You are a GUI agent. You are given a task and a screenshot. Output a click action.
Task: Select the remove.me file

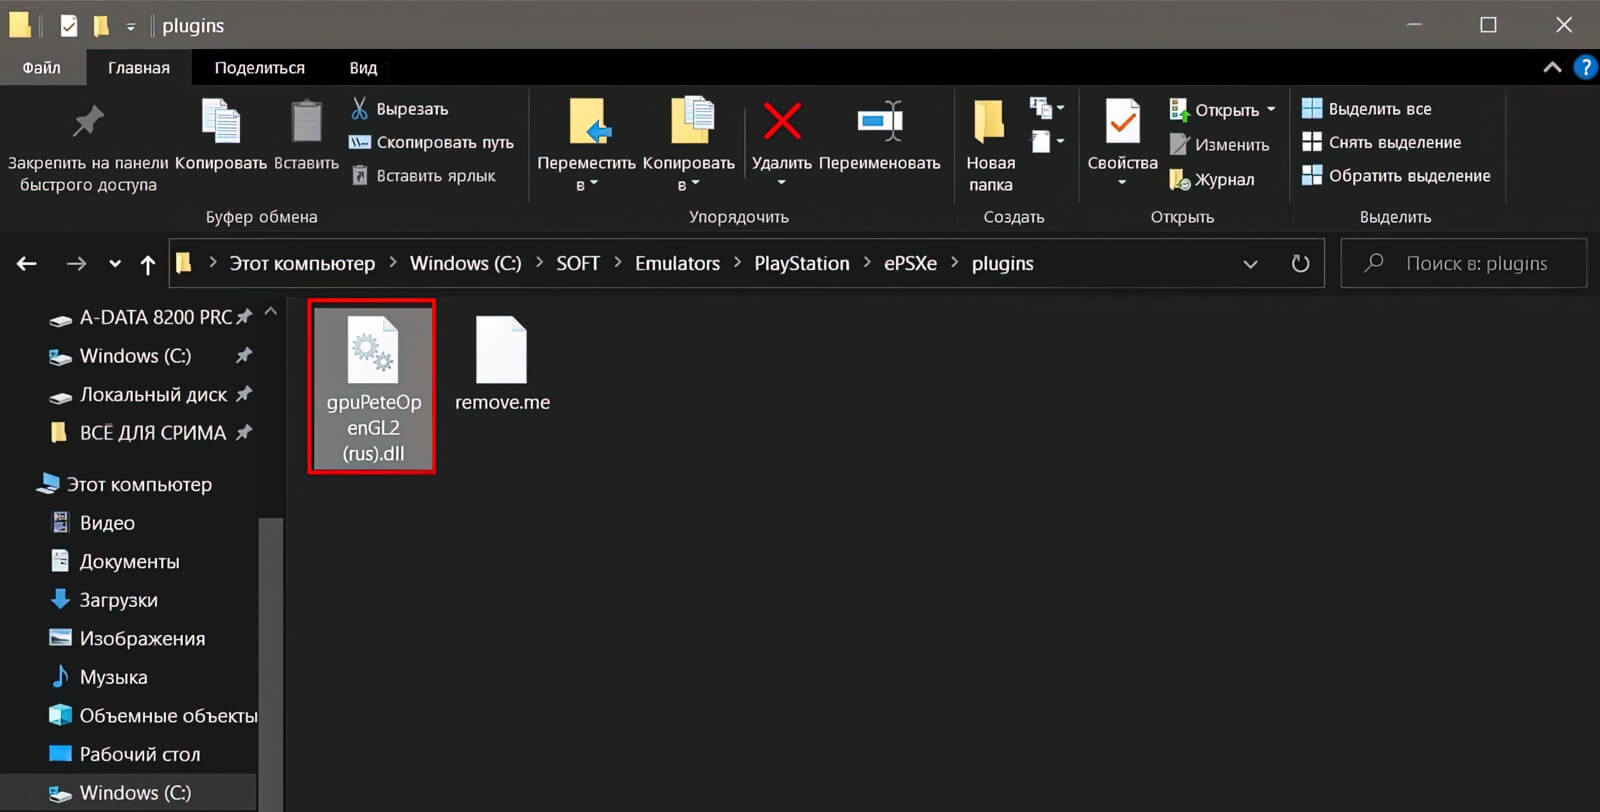[502, 366]
